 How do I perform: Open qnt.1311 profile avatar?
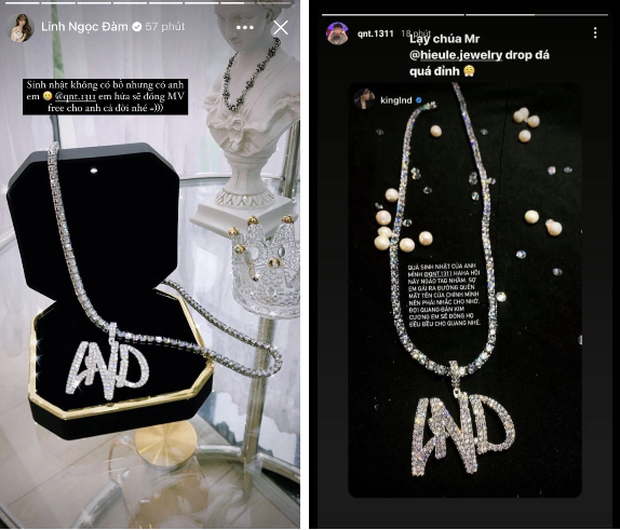click(x=337, y=33)
